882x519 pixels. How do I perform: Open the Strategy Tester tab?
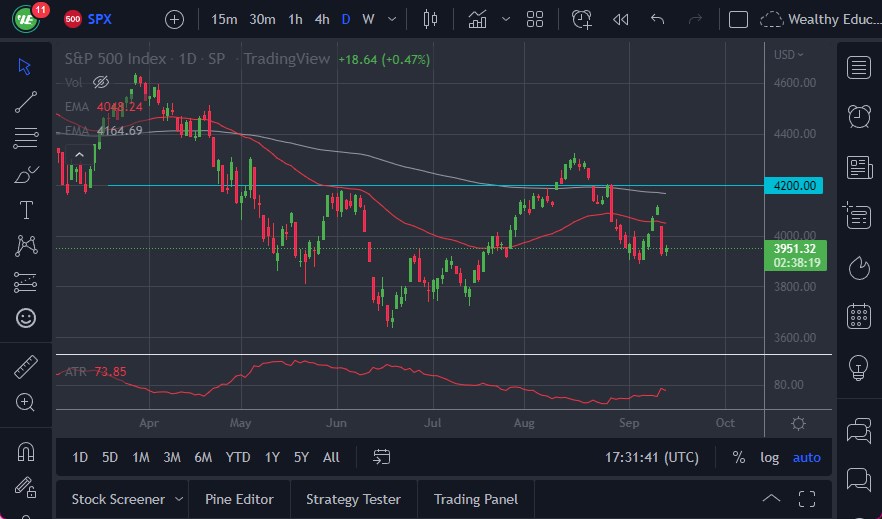353,499
